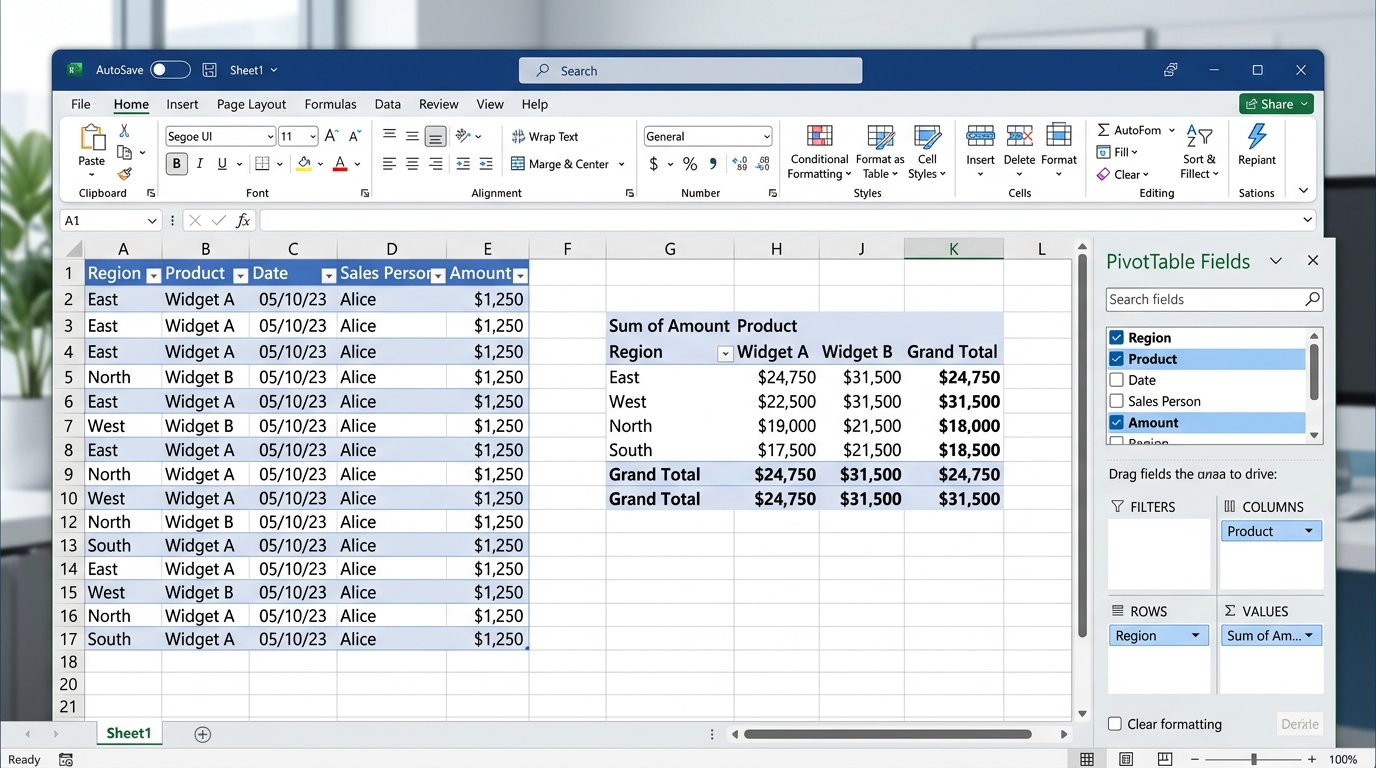Click in the Search fields box
The width and height of the screenshot is (1376, 768).
(x=1214, y=299)
